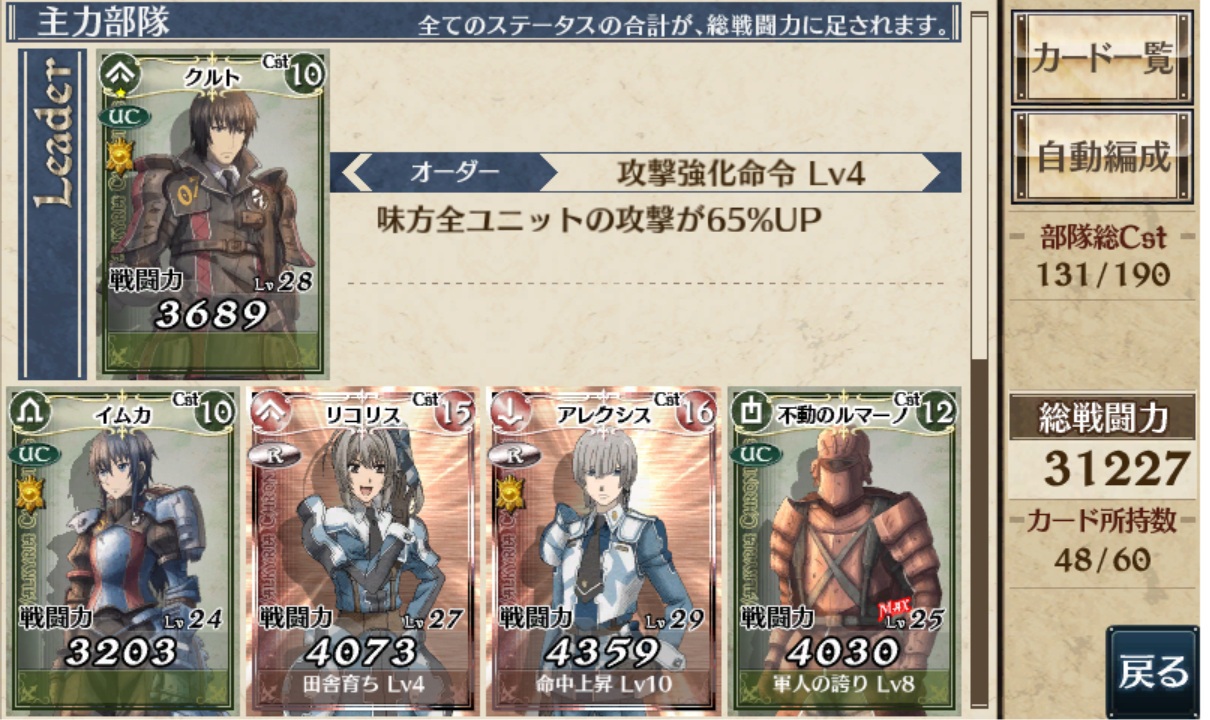This screenshot has width=1210, height=720.
Task: Select next order with right chevron arrow
Action: click(x=932, y=172)
